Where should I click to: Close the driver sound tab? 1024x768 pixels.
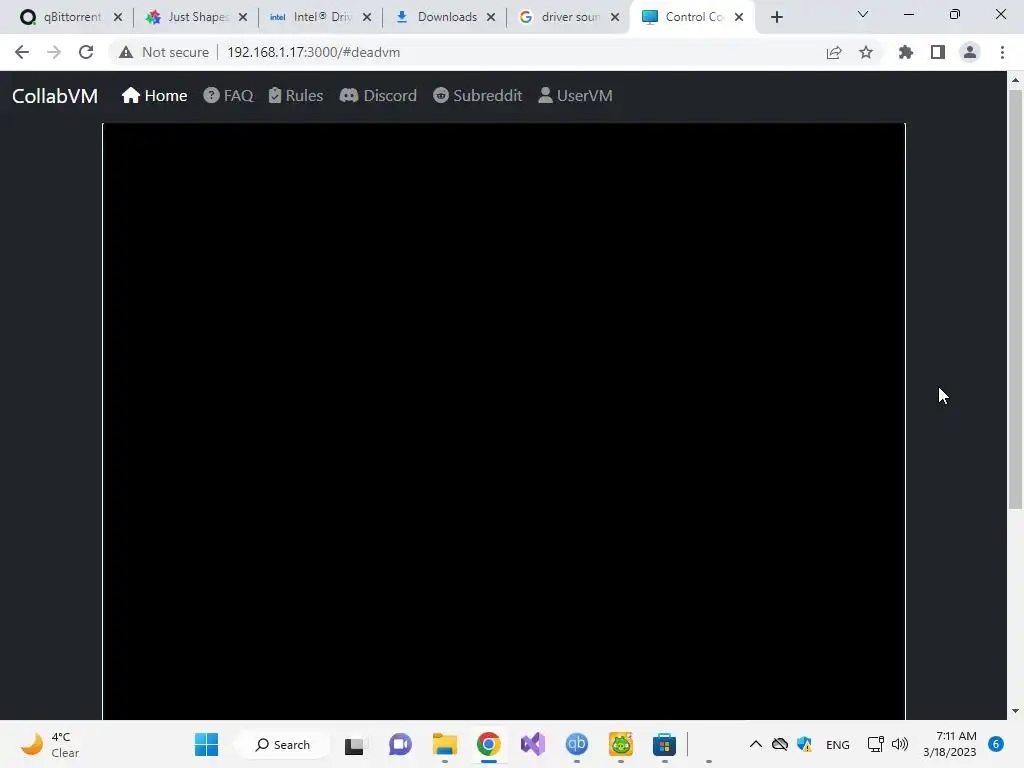coord(615,17)
